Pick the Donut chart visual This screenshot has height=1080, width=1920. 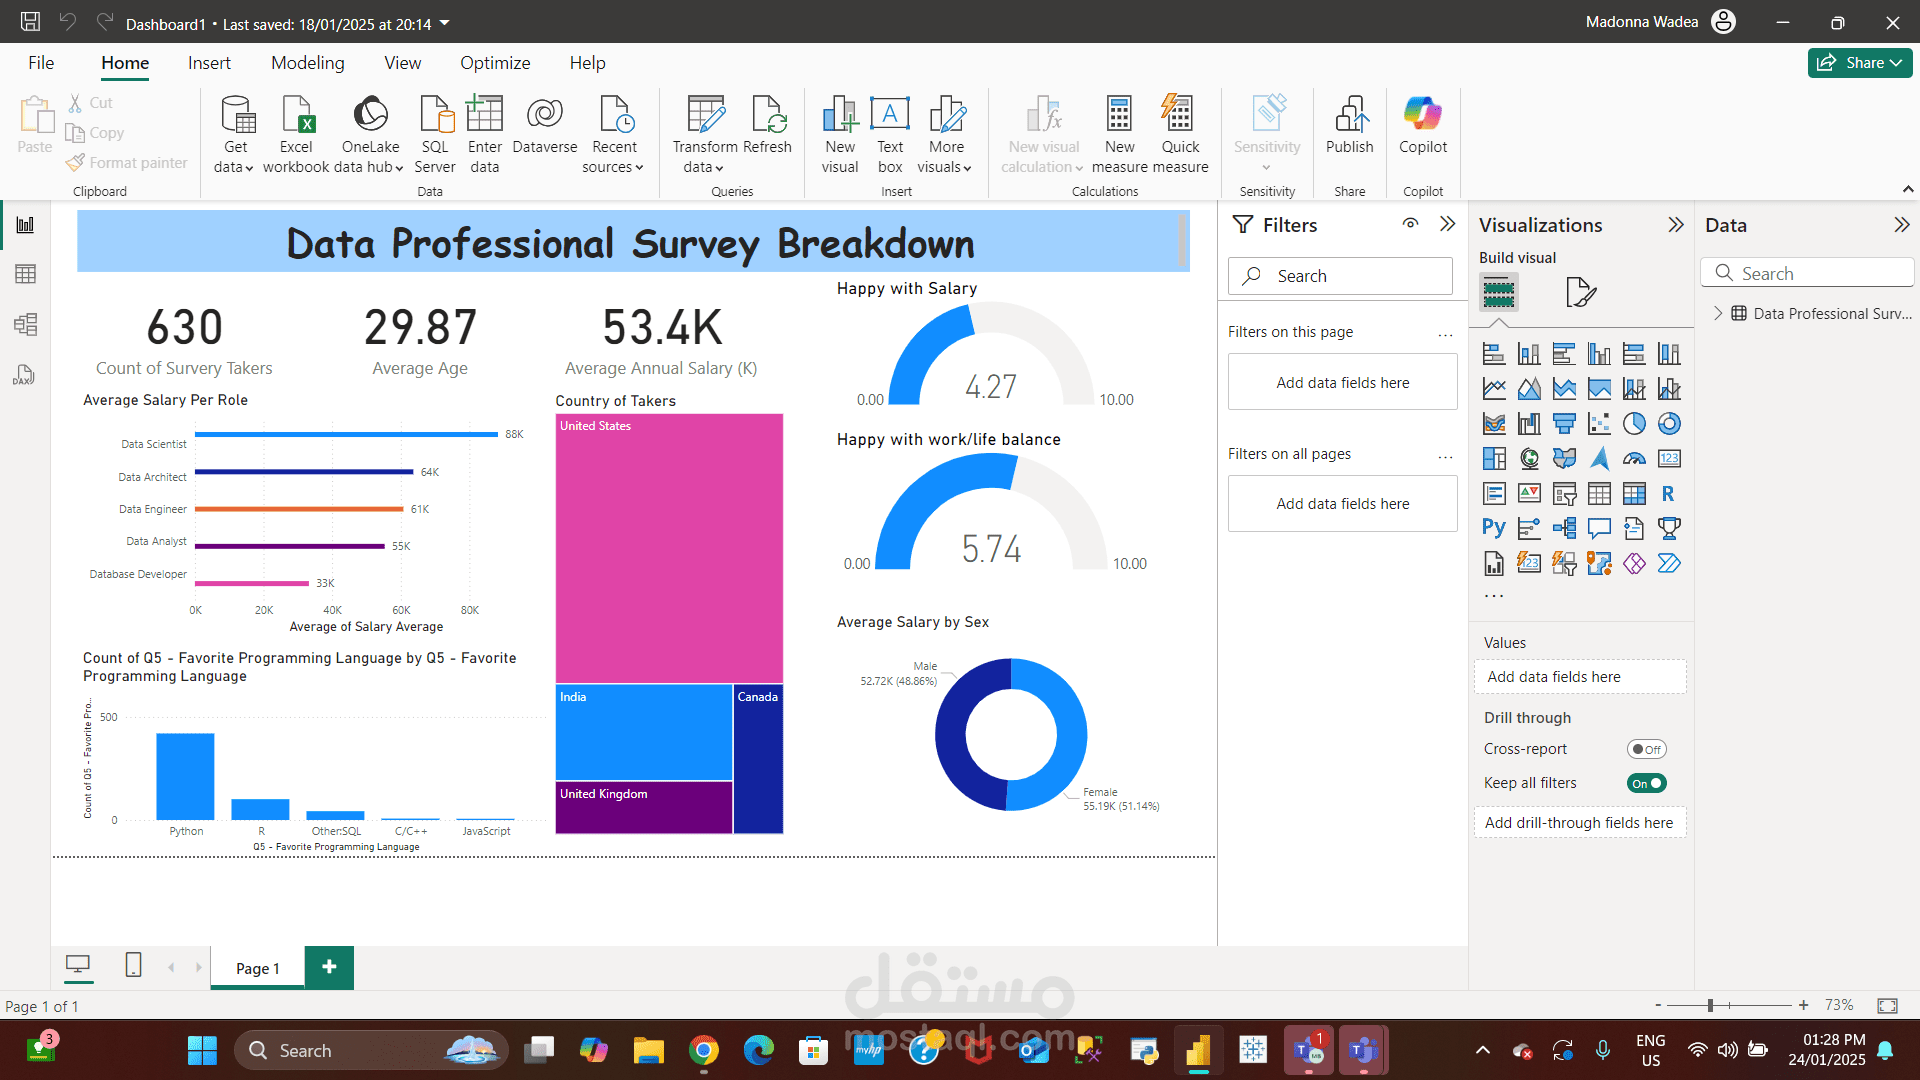click(x=1669, y=424)
